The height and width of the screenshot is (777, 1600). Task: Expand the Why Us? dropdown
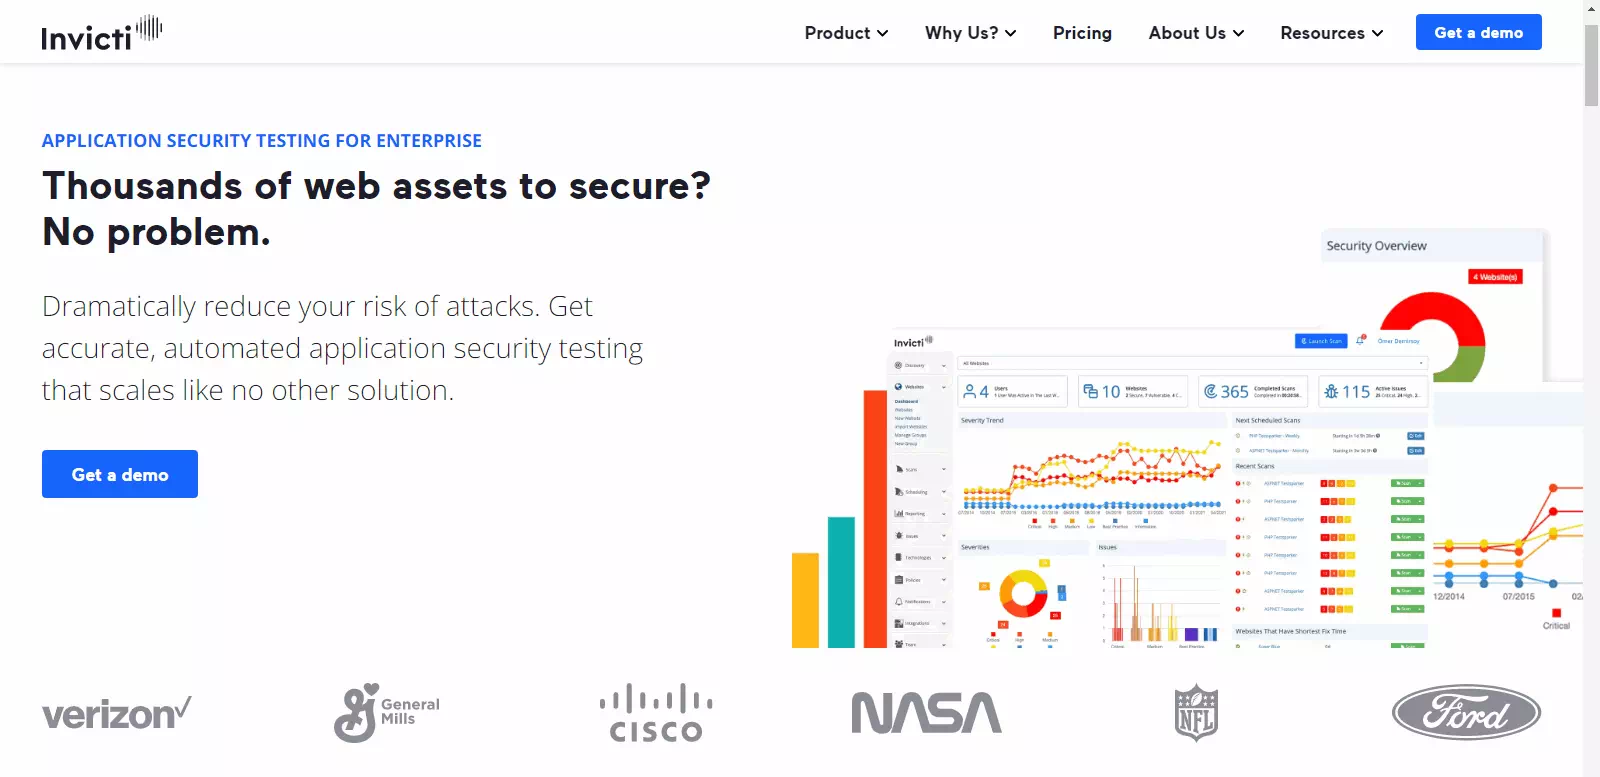click(x=970, y=33)
